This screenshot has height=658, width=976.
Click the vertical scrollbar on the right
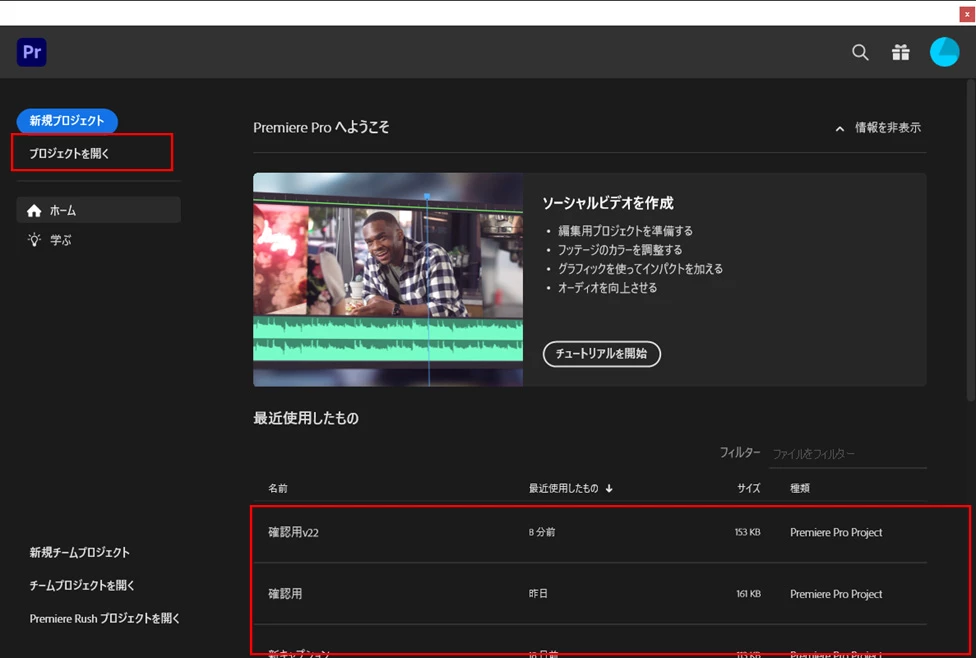[970, 240]
